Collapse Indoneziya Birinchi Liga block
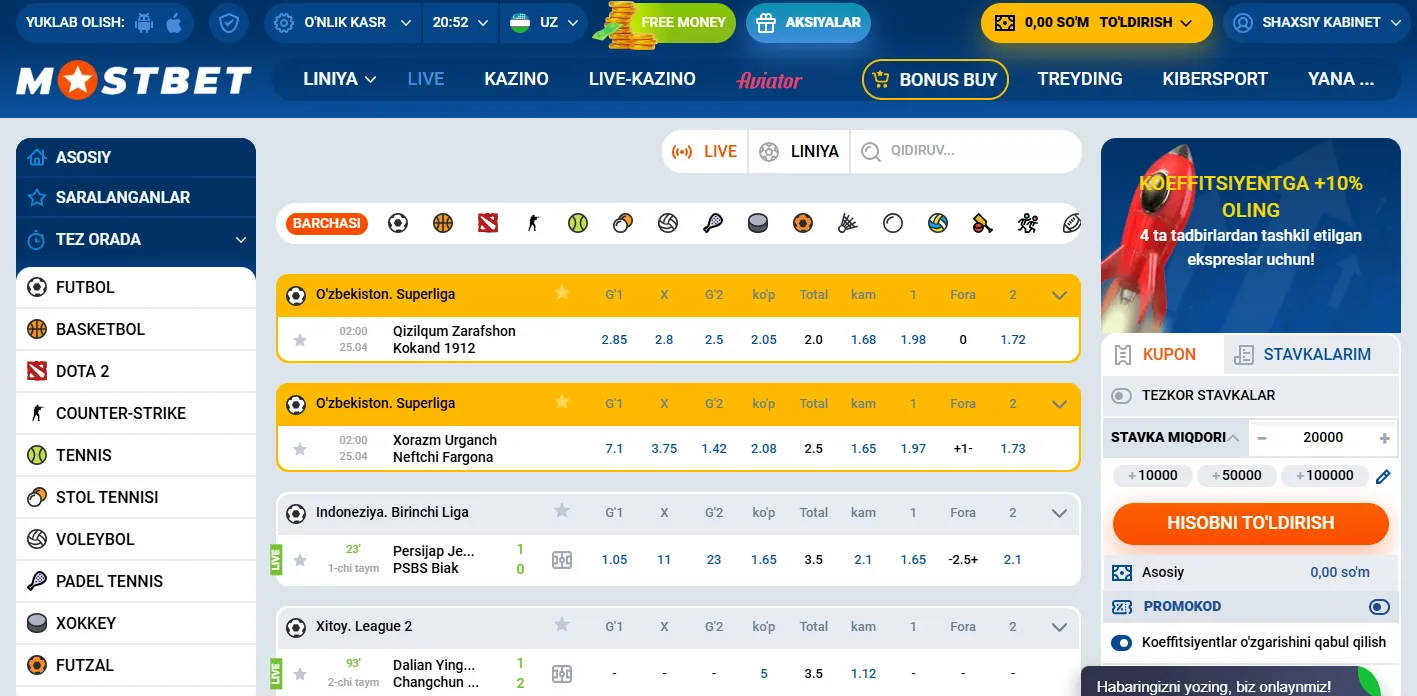The height and width of the screenshot is (696, 1417). [1060, 513]
